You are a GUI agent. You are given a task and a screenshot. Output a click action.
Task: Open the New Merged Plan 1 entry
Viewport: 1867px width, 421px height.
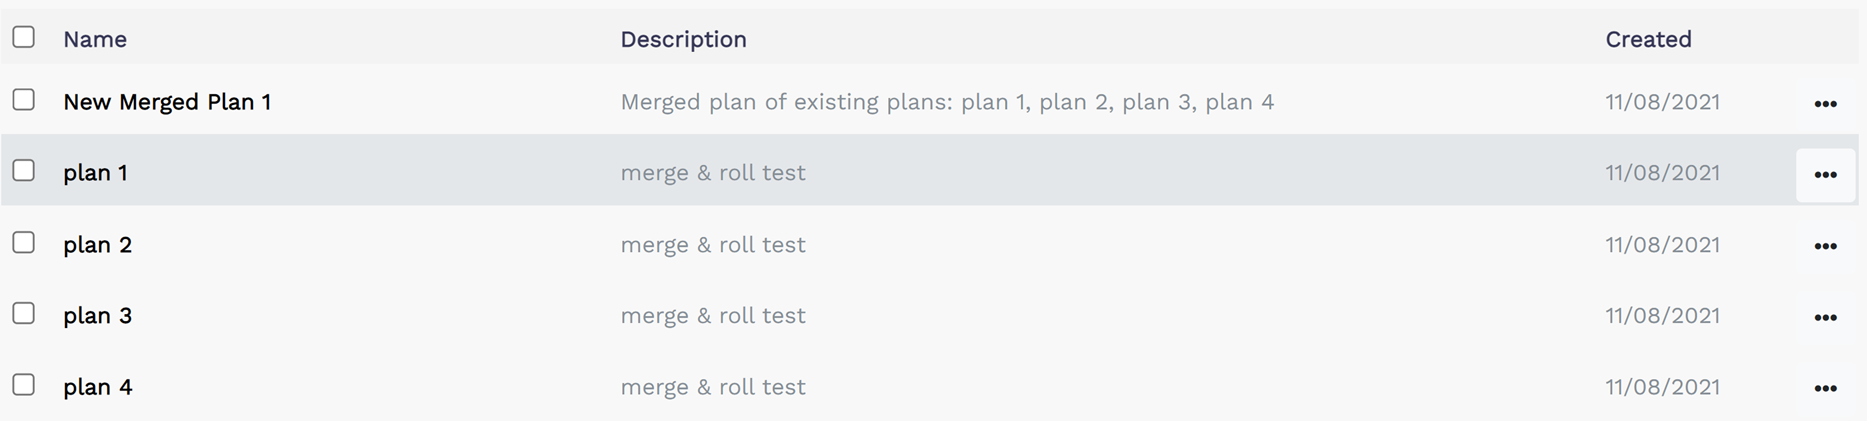(x=167, y=102)
